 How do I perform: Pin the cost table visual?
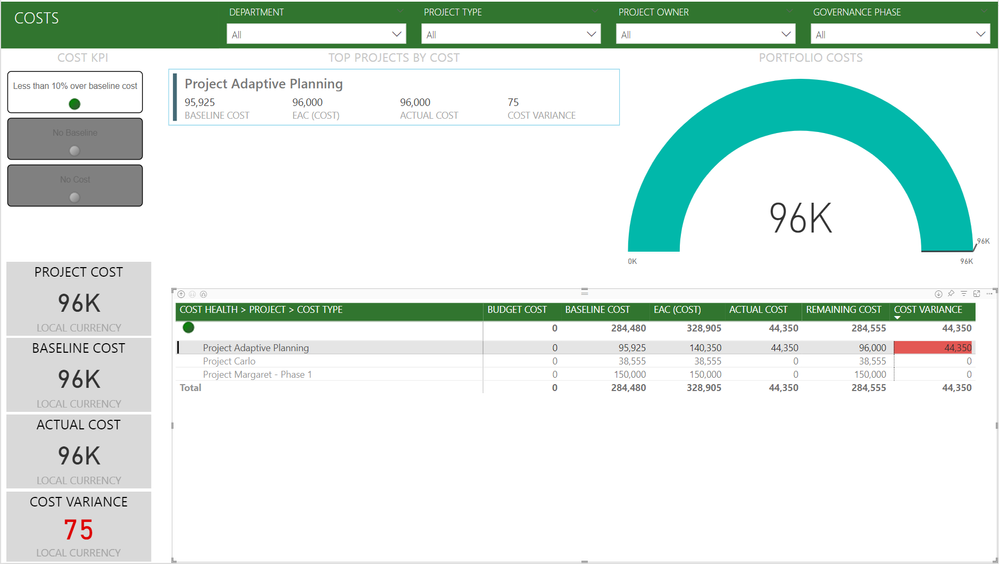pos(951,294)
